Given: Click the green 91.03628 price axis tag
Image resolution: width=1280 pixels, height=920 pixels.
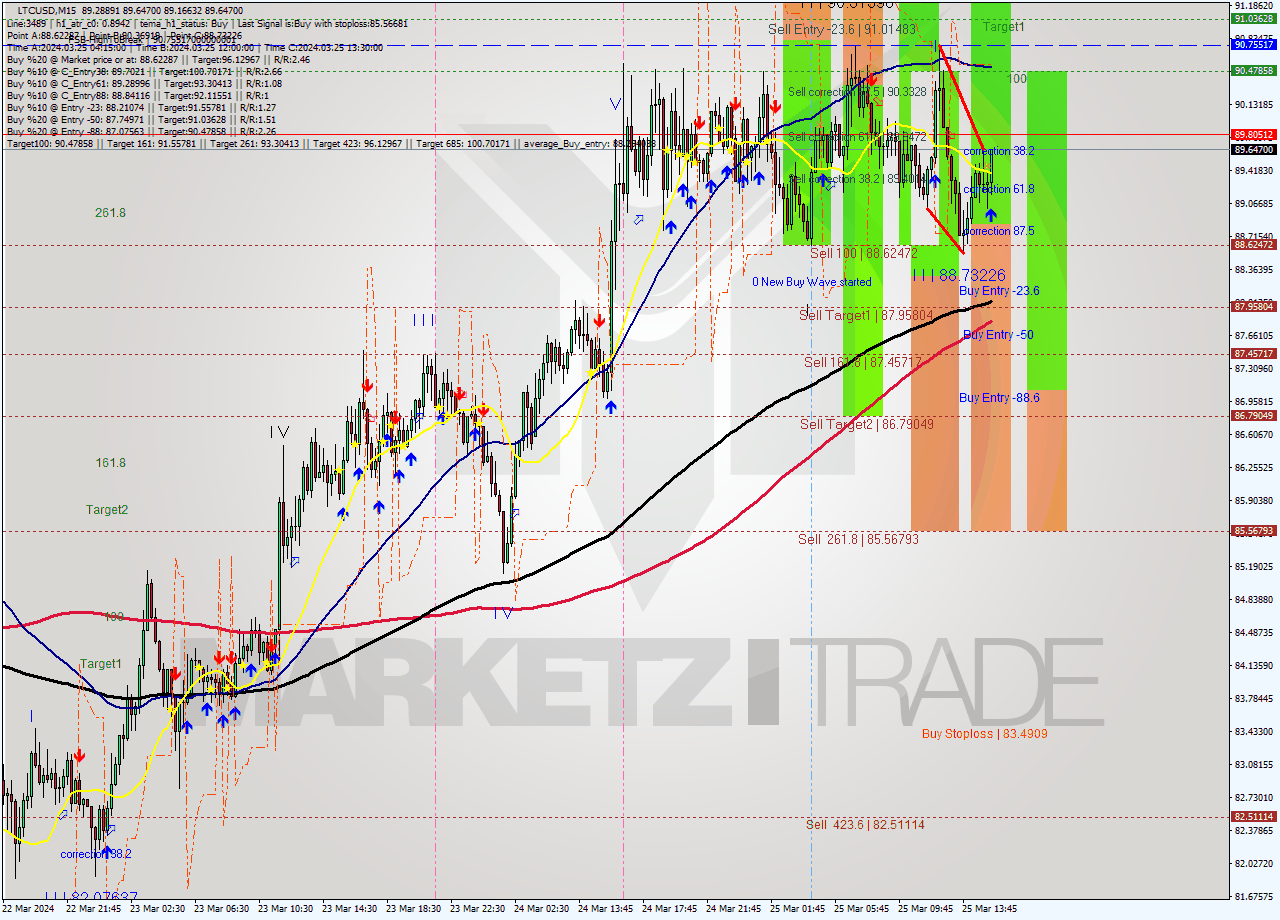Looking at the screenshot, I should click(x=1253, y=18).
